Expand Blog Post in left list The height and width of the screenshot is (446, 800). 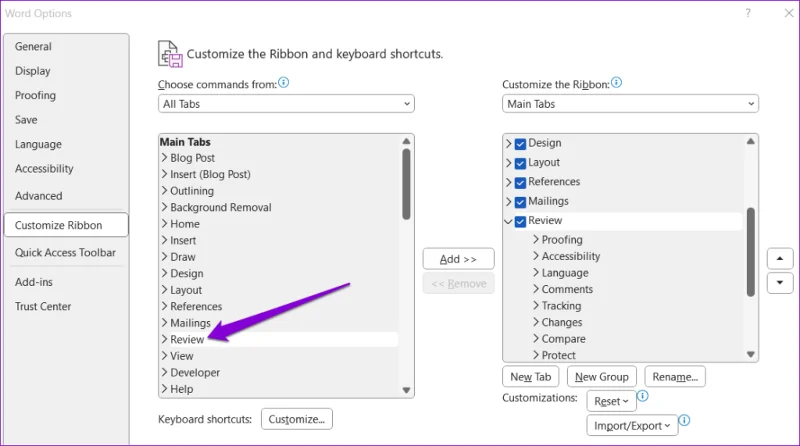[x=164, y=158]
